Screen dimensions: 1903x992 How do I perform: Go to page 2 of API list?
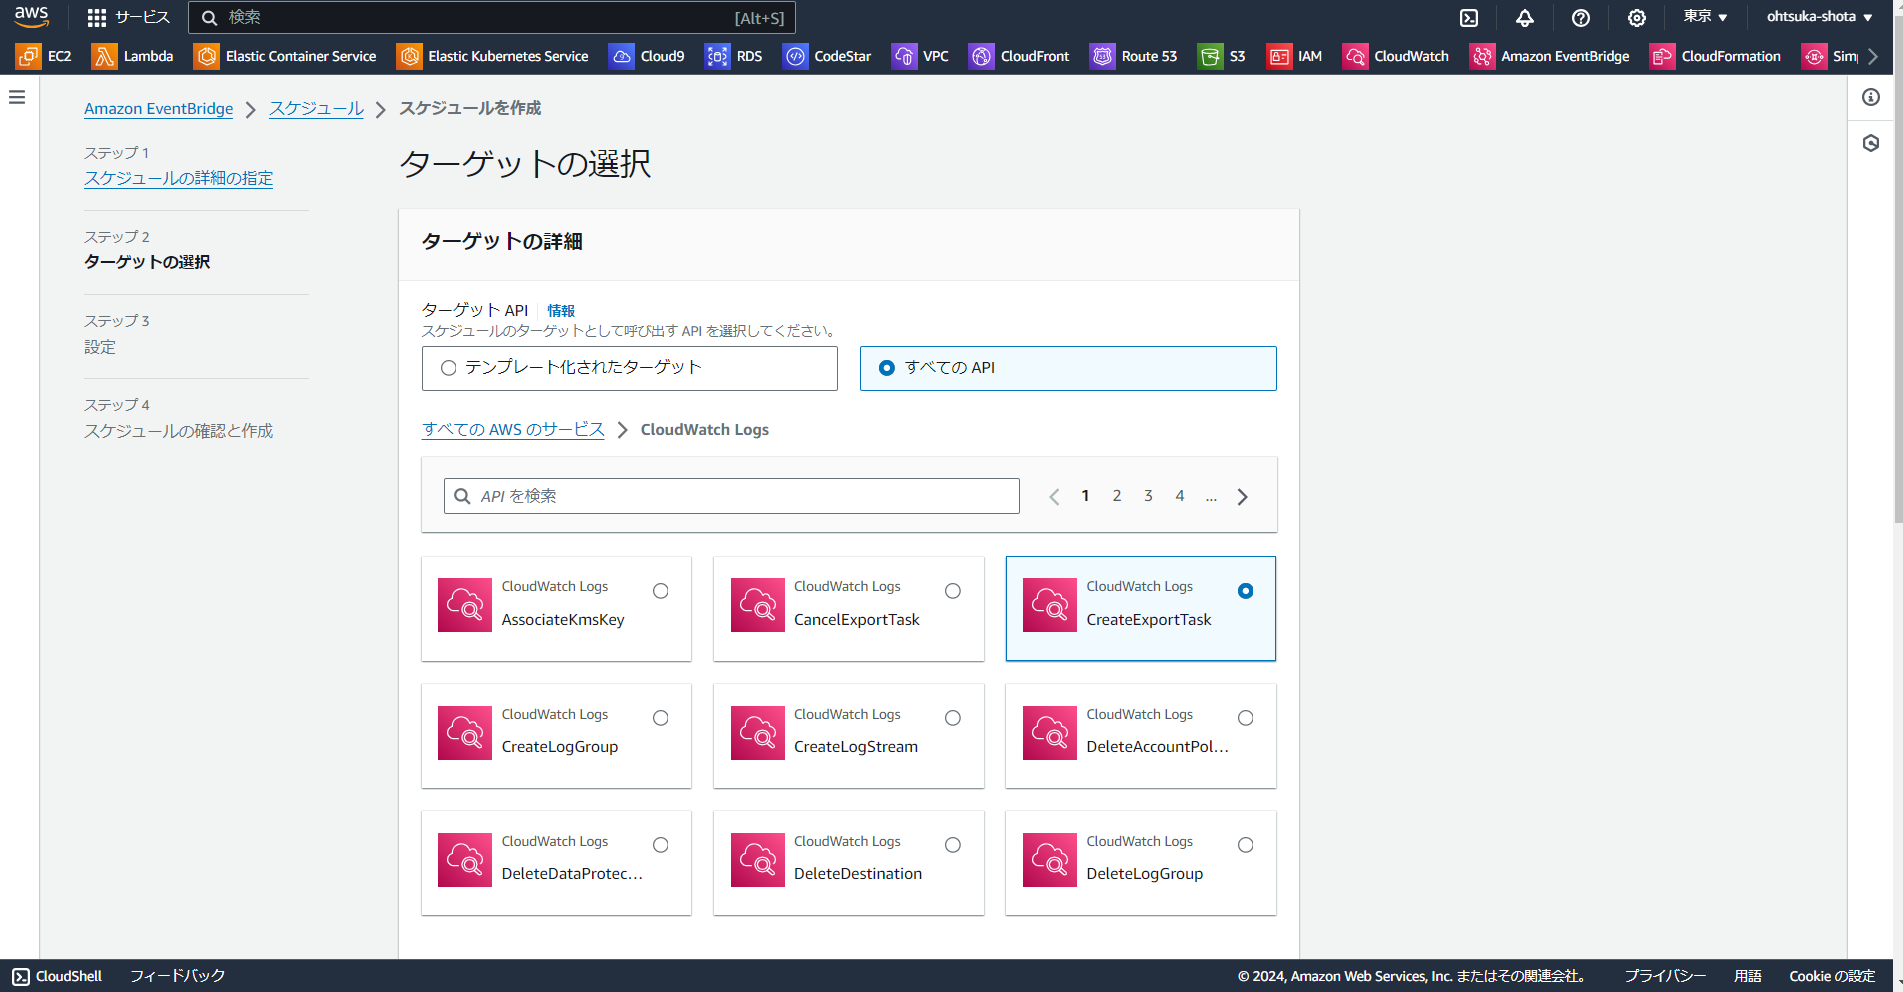pyautogui.click(x=1117, y=496)
